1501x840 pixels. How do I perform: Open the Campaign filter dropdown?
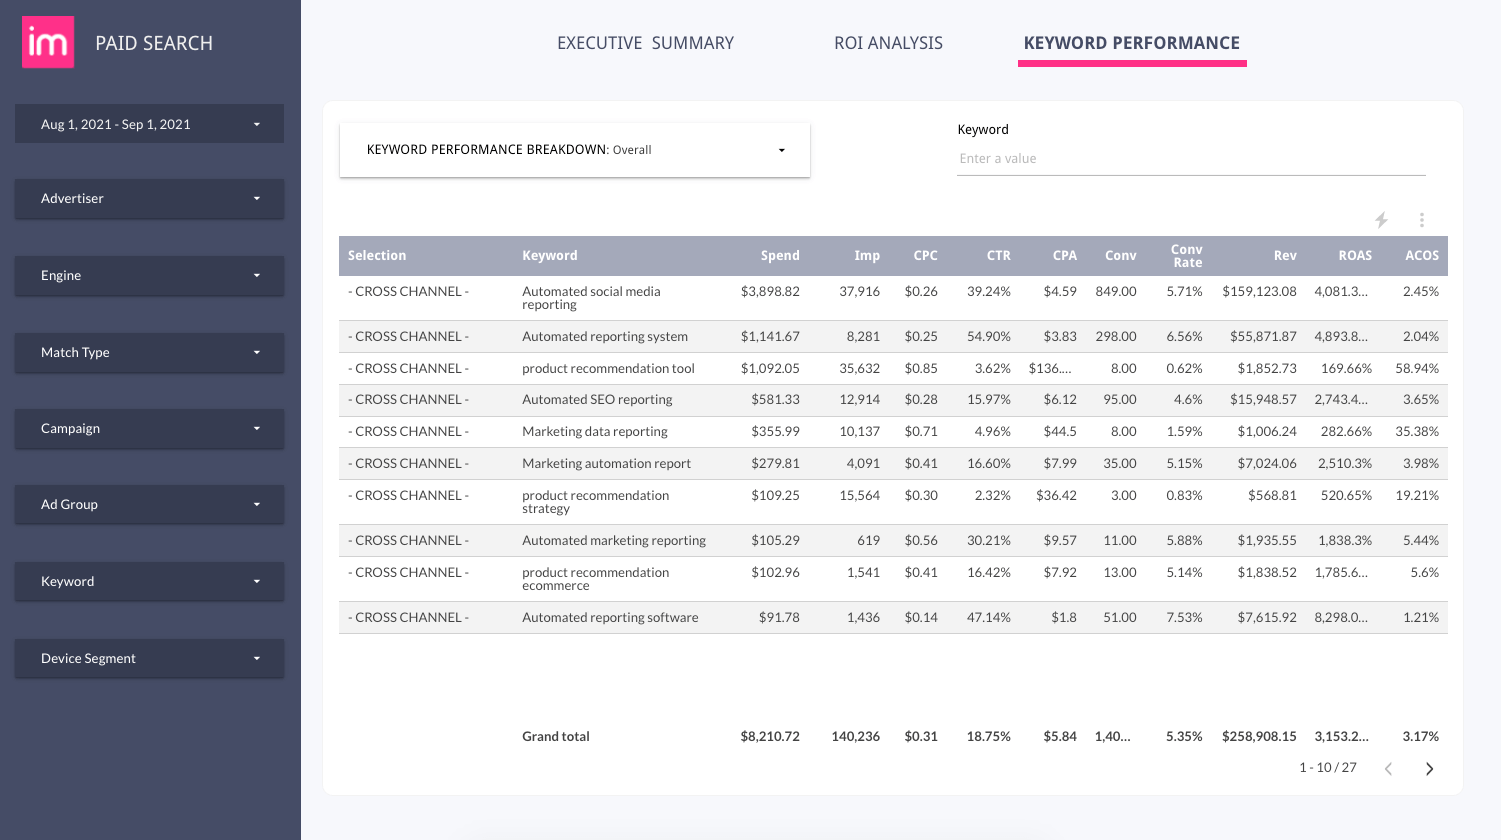tap(148, 428)
